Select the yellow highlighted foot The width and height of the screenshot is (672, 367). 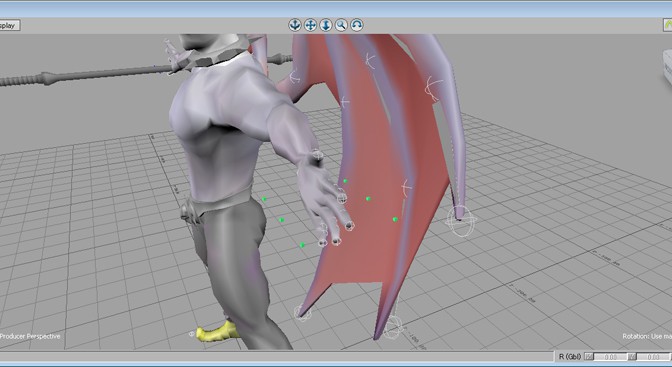[218, 331]
